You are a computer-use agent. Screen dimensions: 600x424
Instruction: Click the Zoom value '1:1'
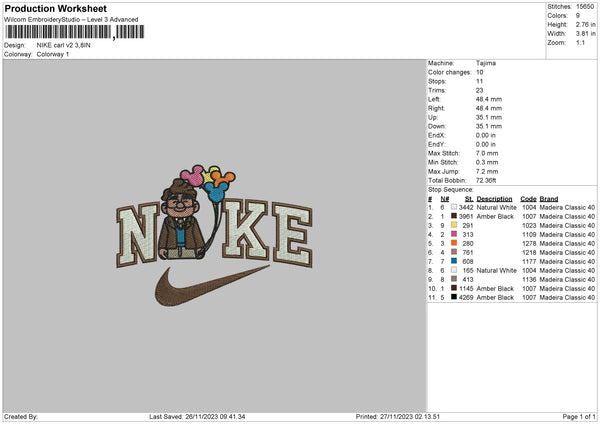coord(580,42)
